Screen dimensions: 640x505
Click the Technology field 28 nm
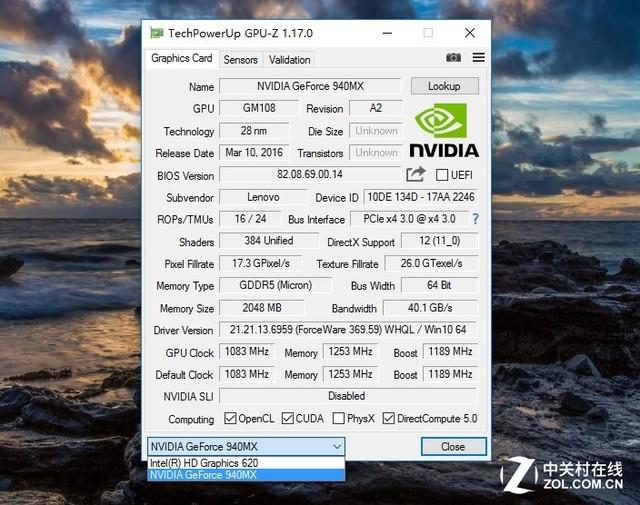pos(254,131)
